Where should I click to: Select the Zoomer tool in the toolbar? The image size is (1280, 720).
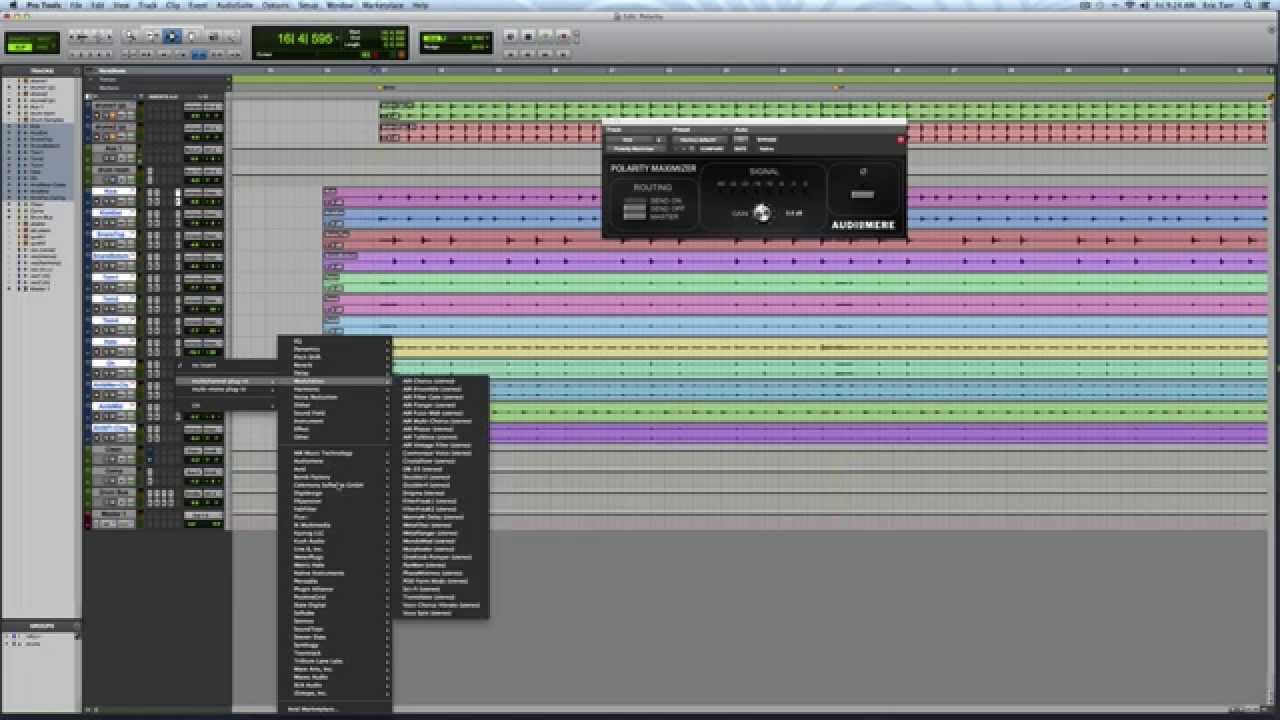(x=131, y=37)
